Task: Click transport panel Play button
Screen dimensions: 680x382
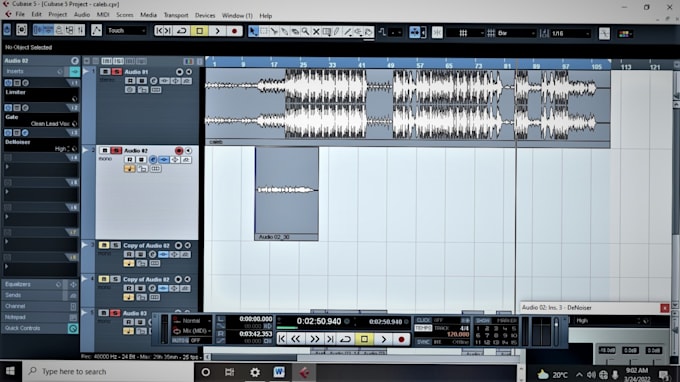Action: pos(383,339)
